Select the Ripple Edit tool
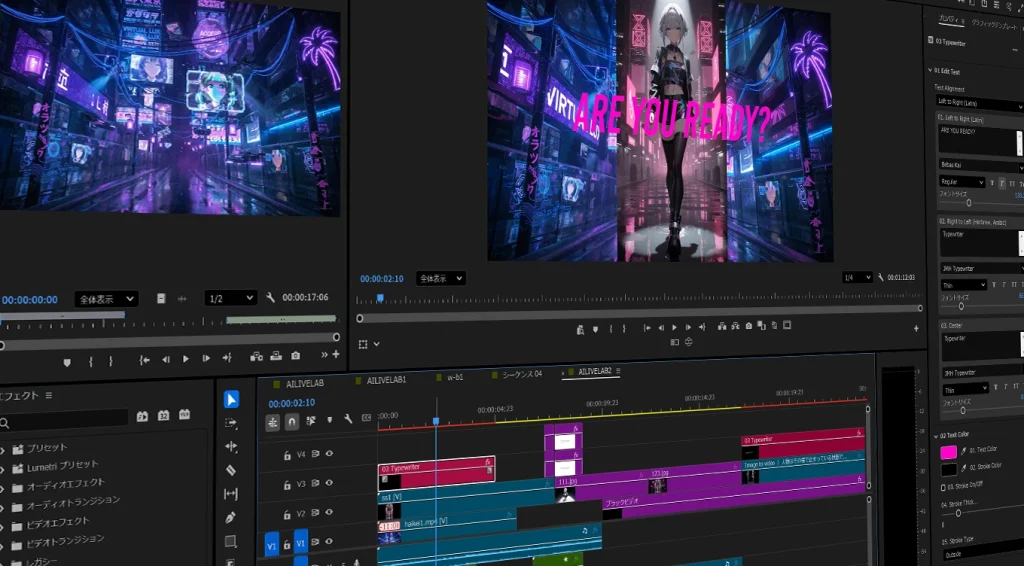This screenshot has width=1024, height=566. [231, 446]
